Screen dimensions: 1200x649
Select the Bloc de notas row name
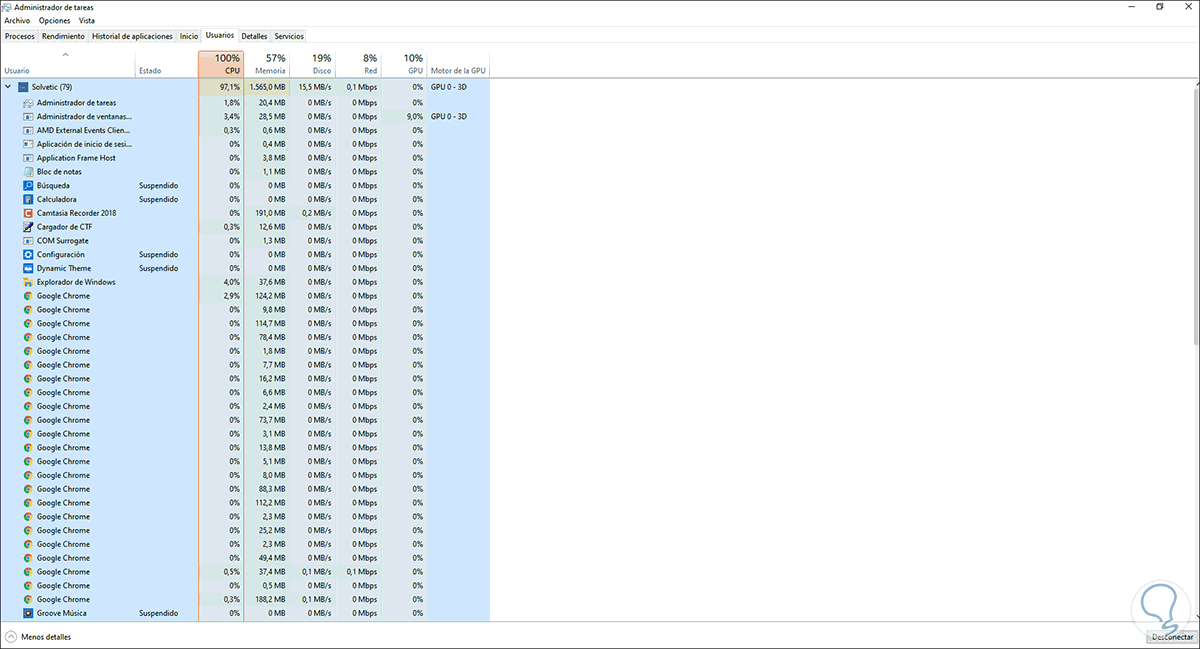[59, 172]
